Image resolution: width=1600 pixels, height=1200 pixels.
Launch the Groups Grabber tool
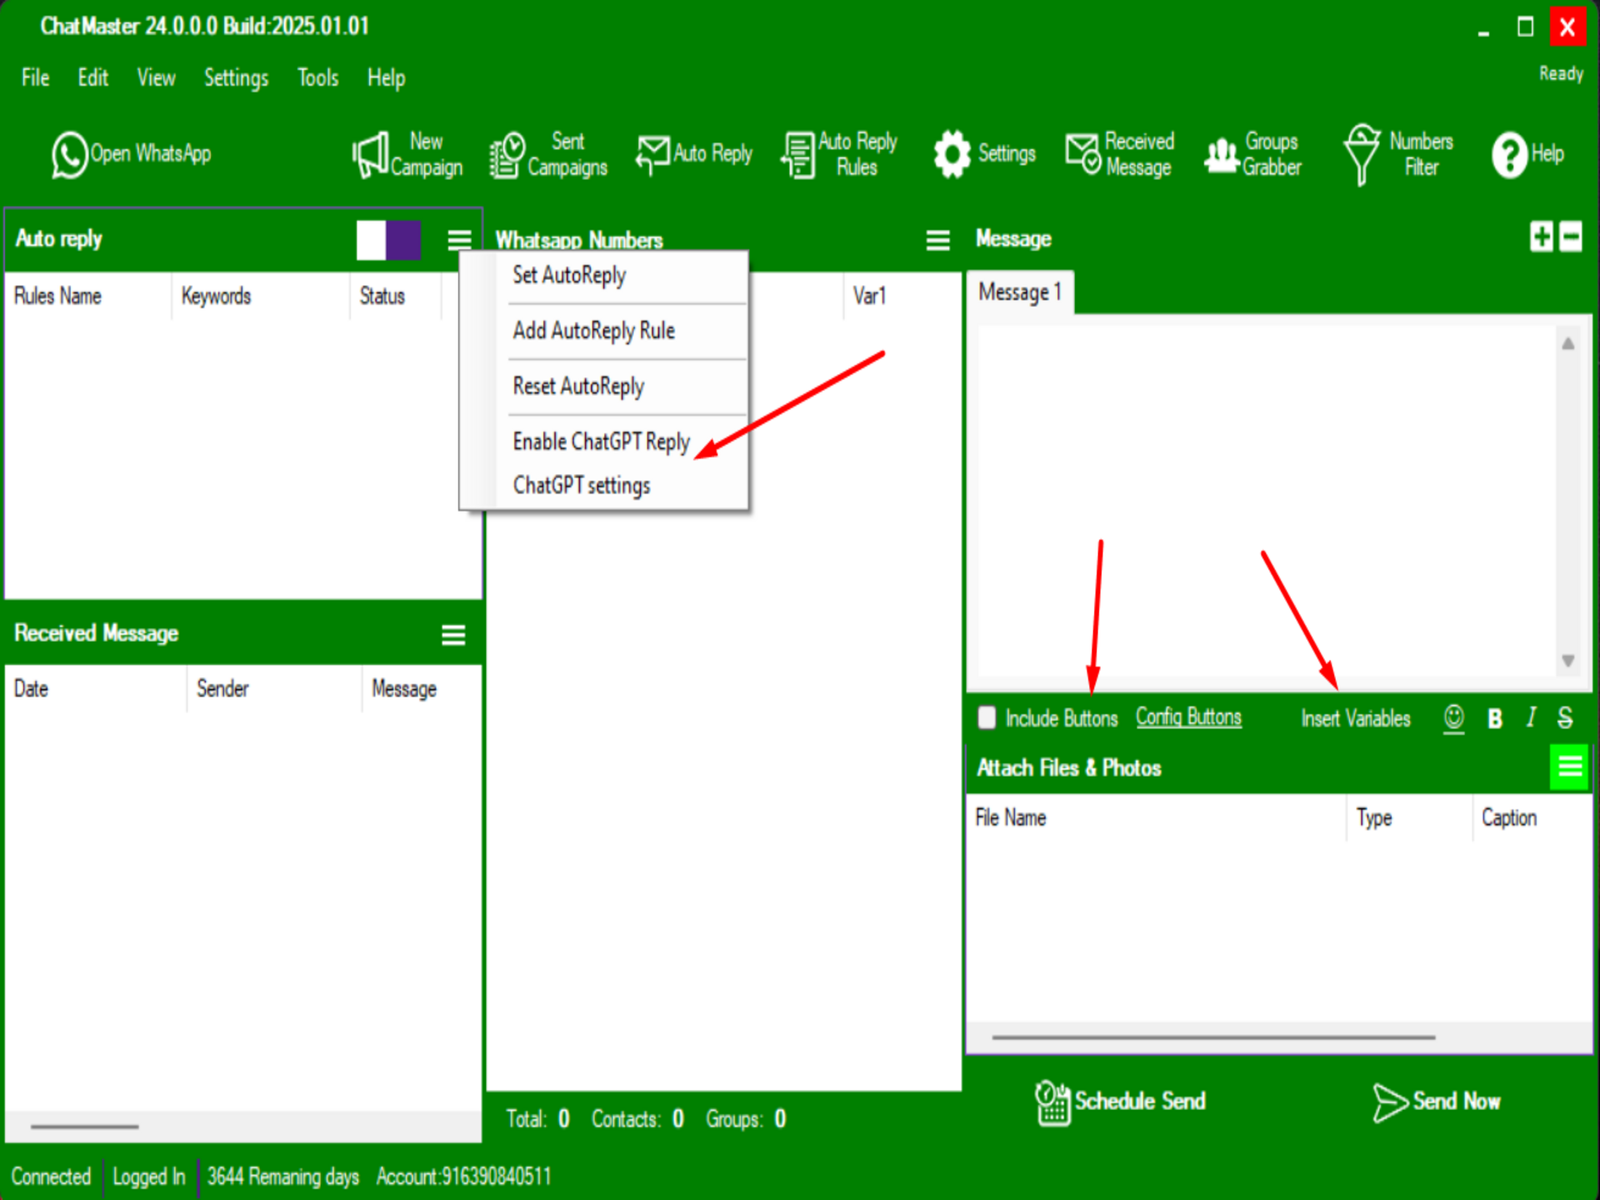(x=1253, y=154)
